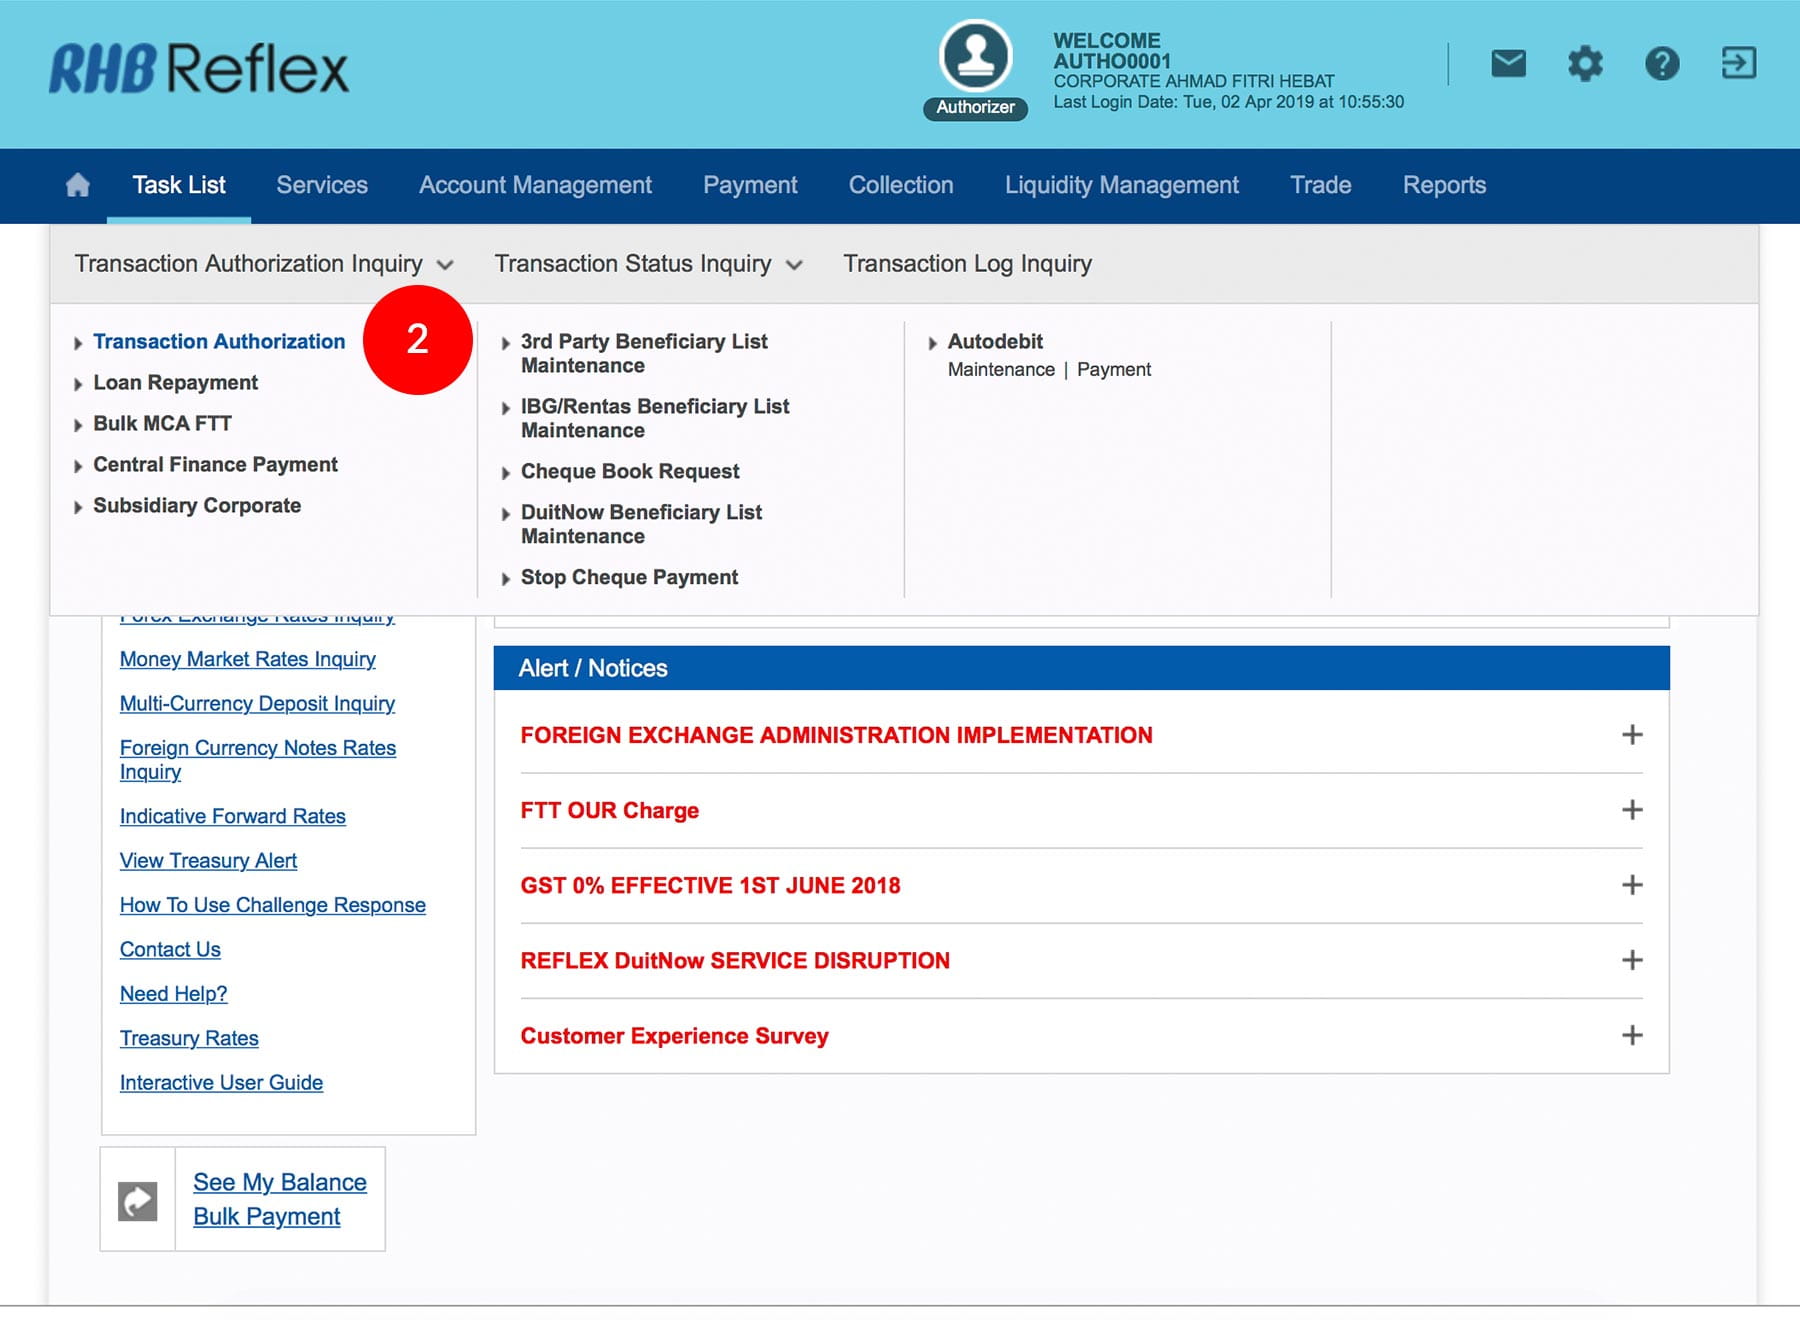Select Transaction Authorization submenu item
This screenshot has width=1800, height=1320.
tap(218, 342)
